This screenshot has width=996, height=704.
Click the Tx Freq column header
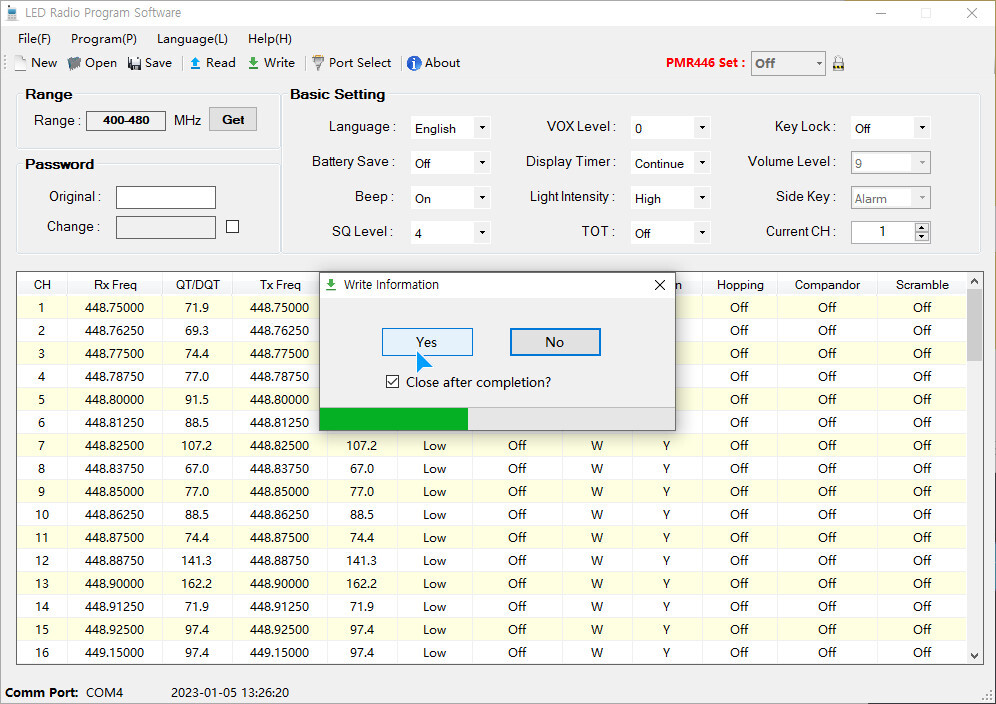(x=279, y=285)
